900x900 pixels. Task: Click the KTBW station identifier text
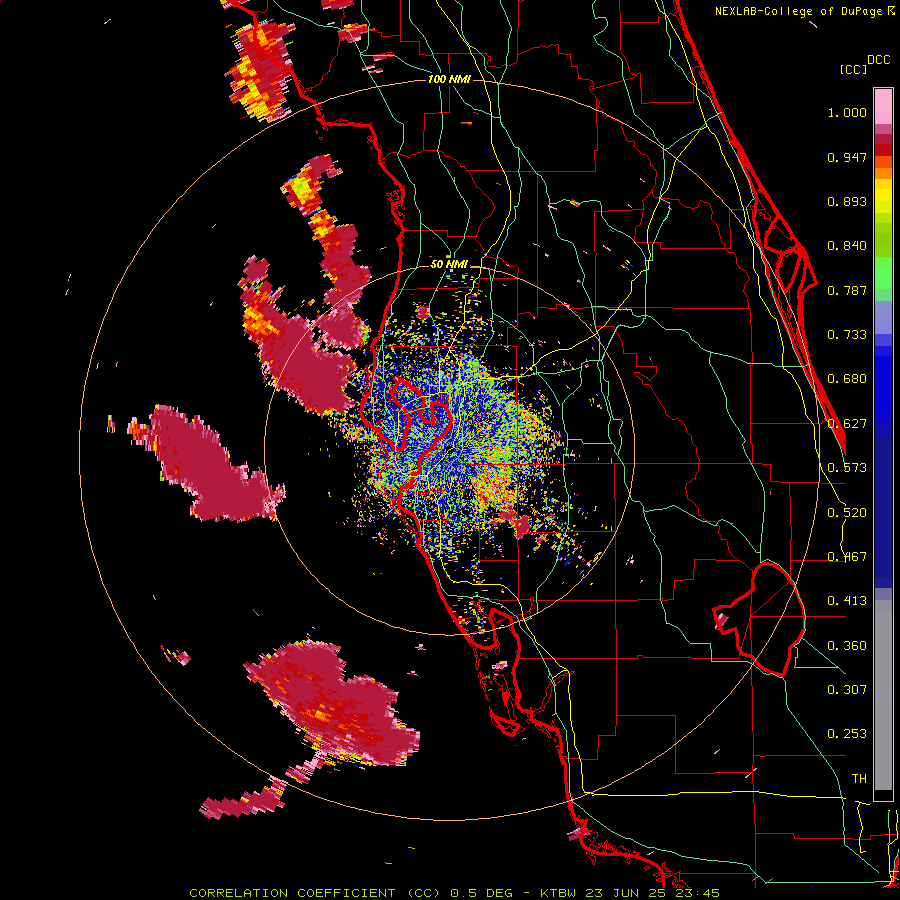(x=559, y=893)
